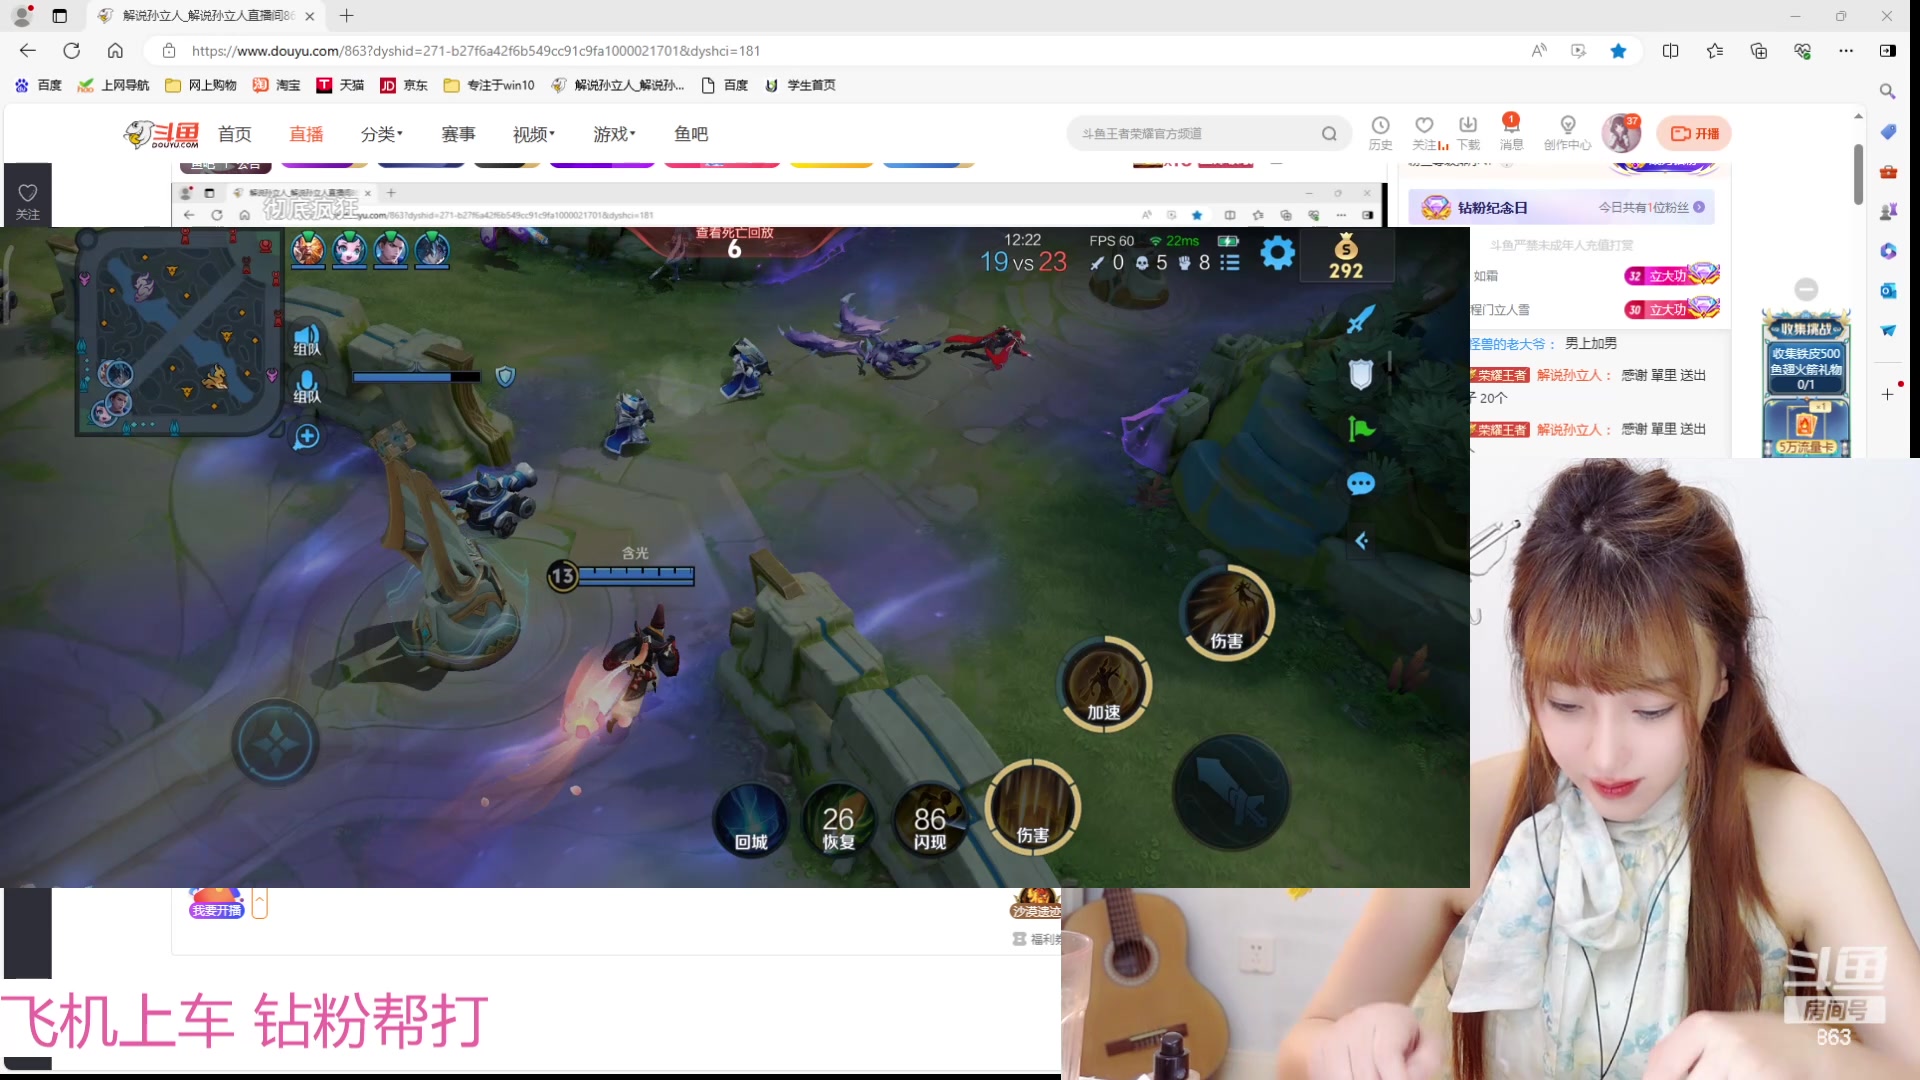Open browser read aloud icon
Image resolution: width=1920 pixels, height=1080 pixels.
point(1539,51)
